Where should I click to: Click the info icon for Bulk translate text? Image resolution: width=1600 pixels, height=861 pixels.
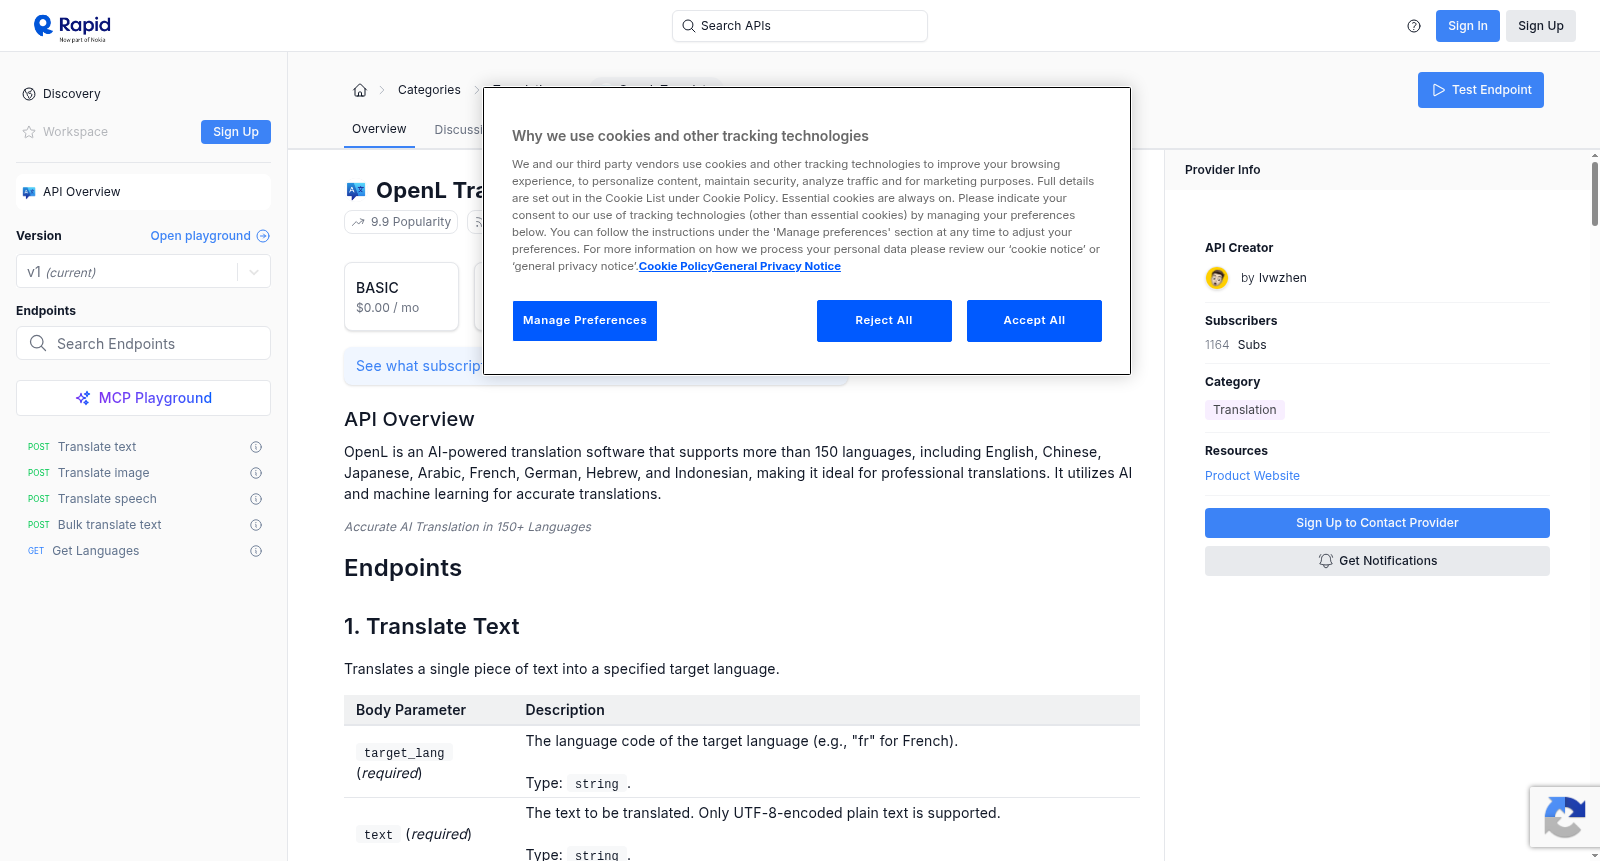pos(256,525)
